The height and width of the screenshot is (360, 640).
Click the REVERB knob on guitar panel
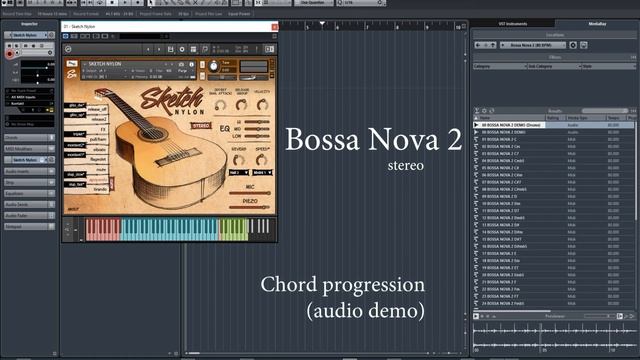click(x=238, y=160)
